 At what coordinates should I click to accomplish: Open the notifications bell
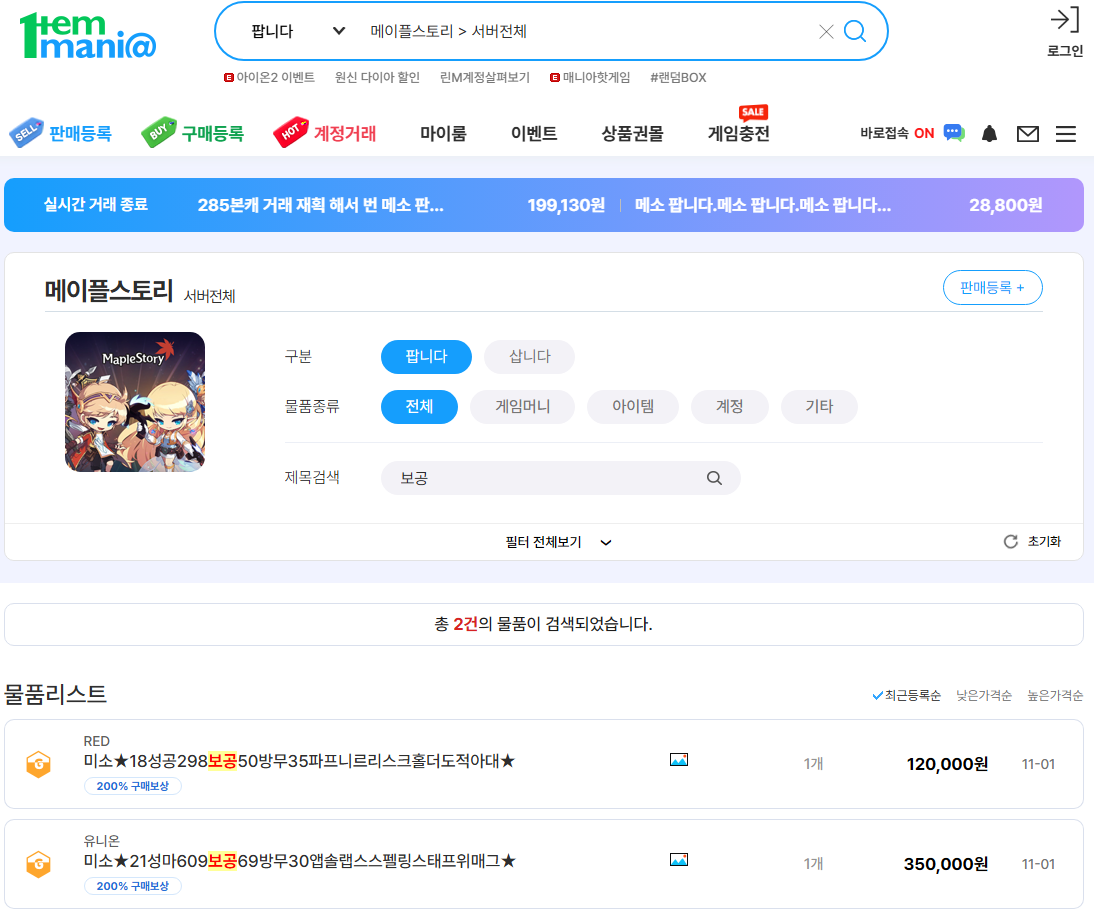tap(989, 133)
